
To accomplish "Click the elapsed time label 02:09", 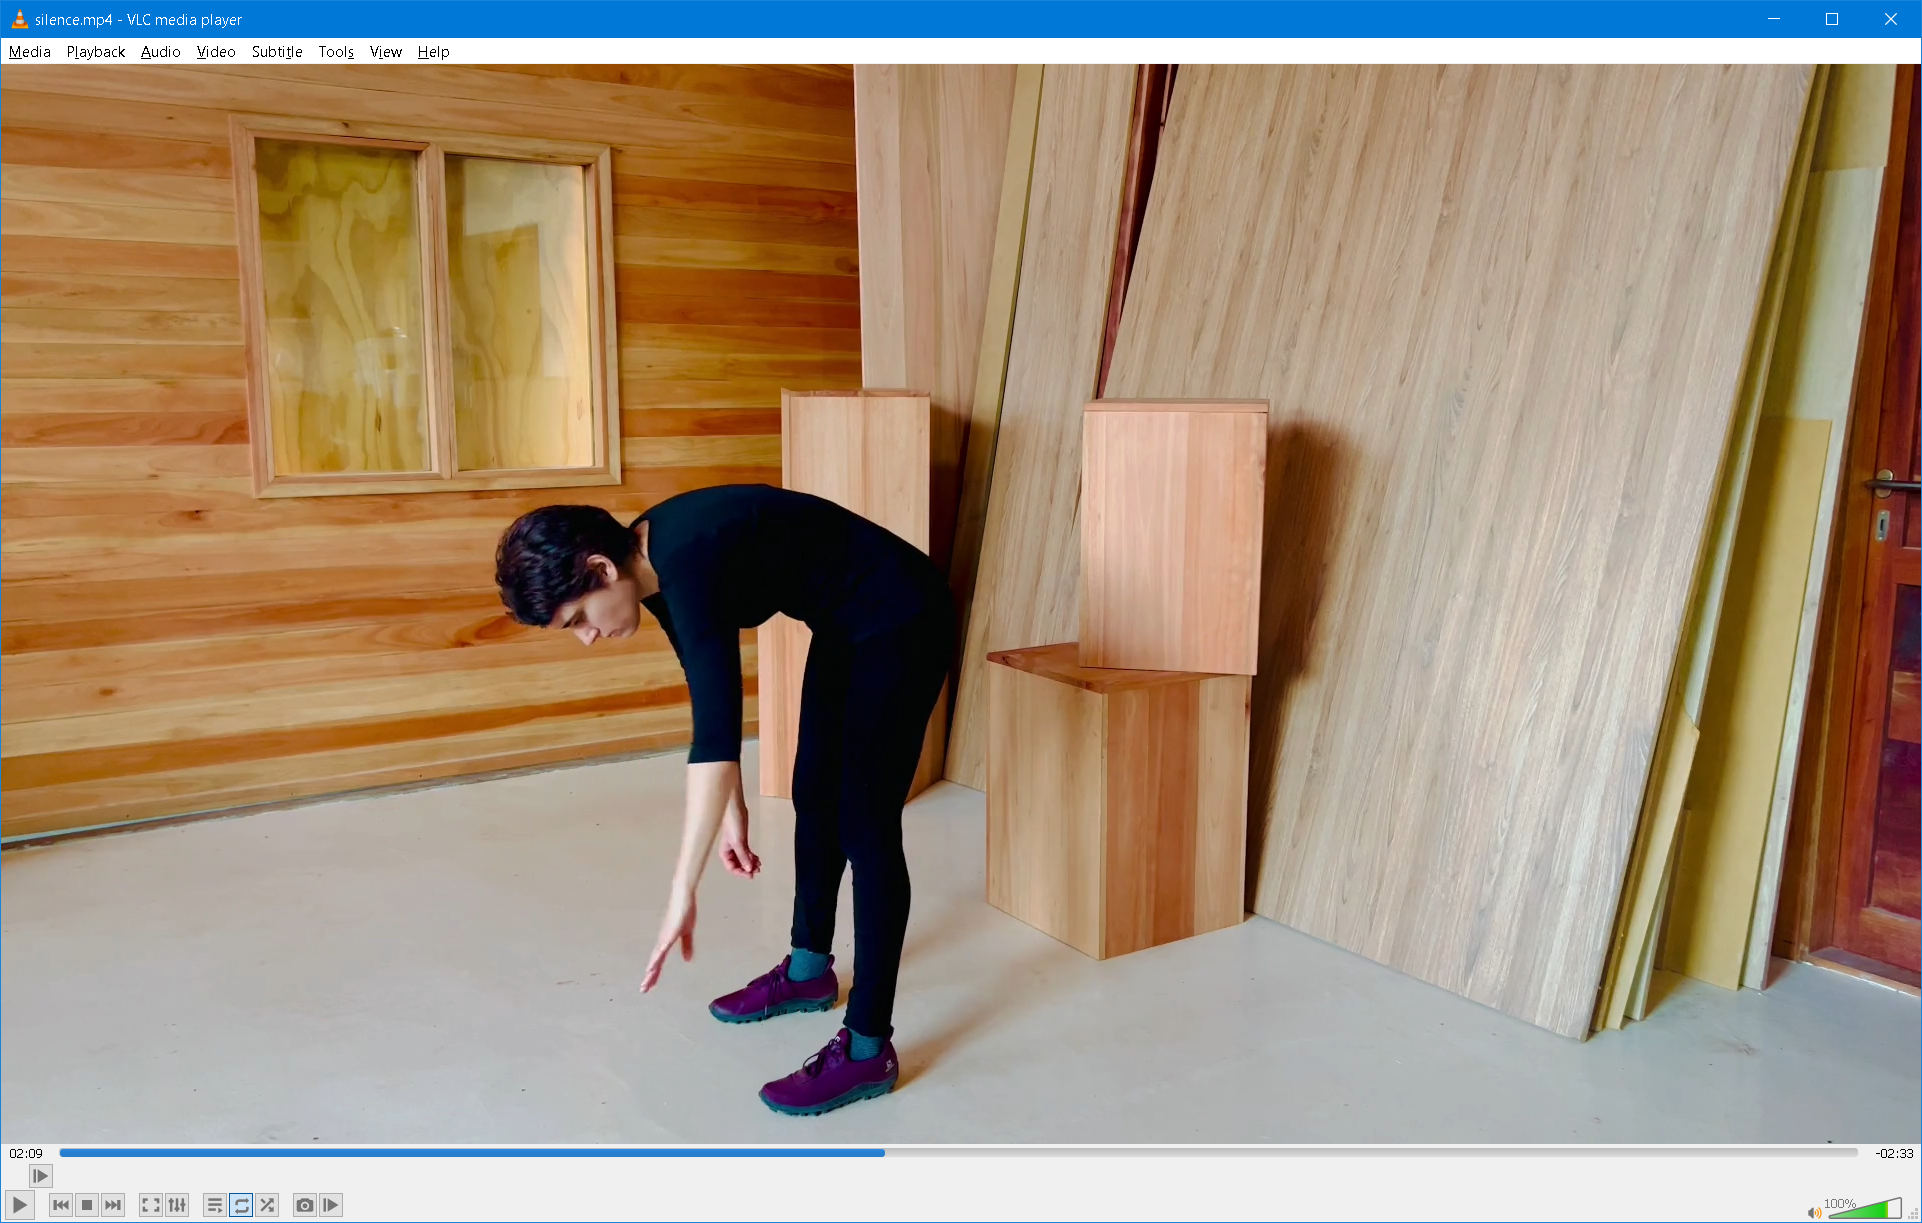I will pos(26,1153).
